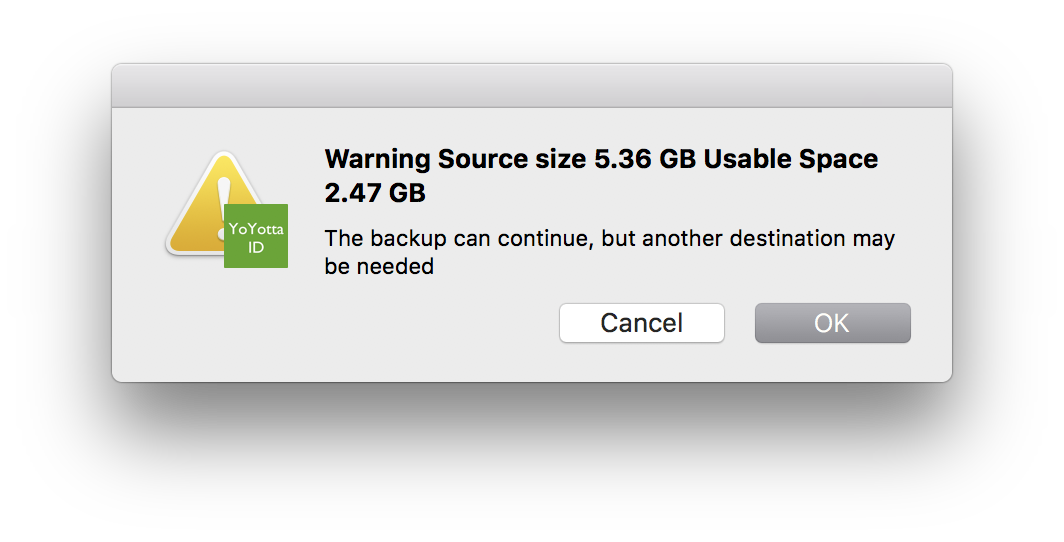The width and height of the screenshot is (1064, 542).
Task: Click empty space between Cancel and OK
Action: coord(740,323)
